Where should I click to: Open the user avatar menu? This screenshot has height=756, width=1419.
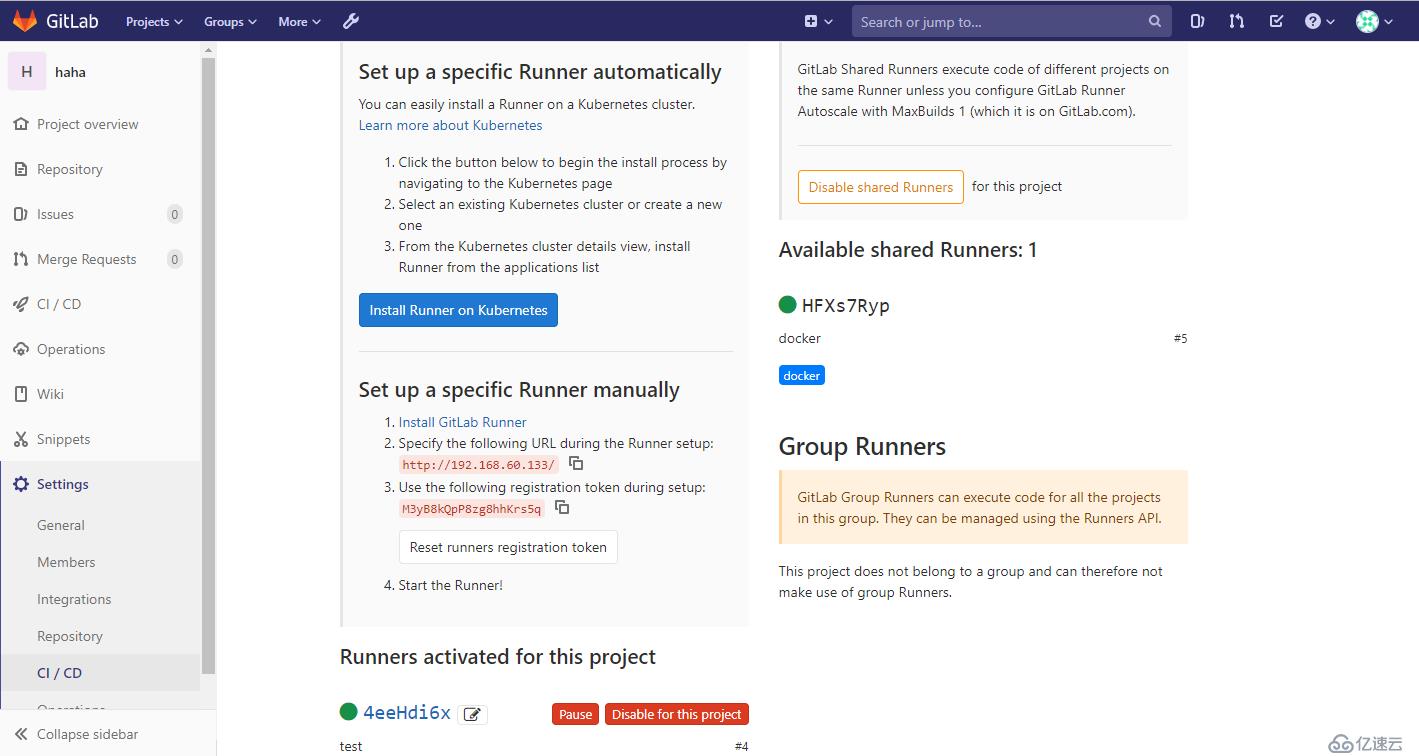pos(1375,21)
